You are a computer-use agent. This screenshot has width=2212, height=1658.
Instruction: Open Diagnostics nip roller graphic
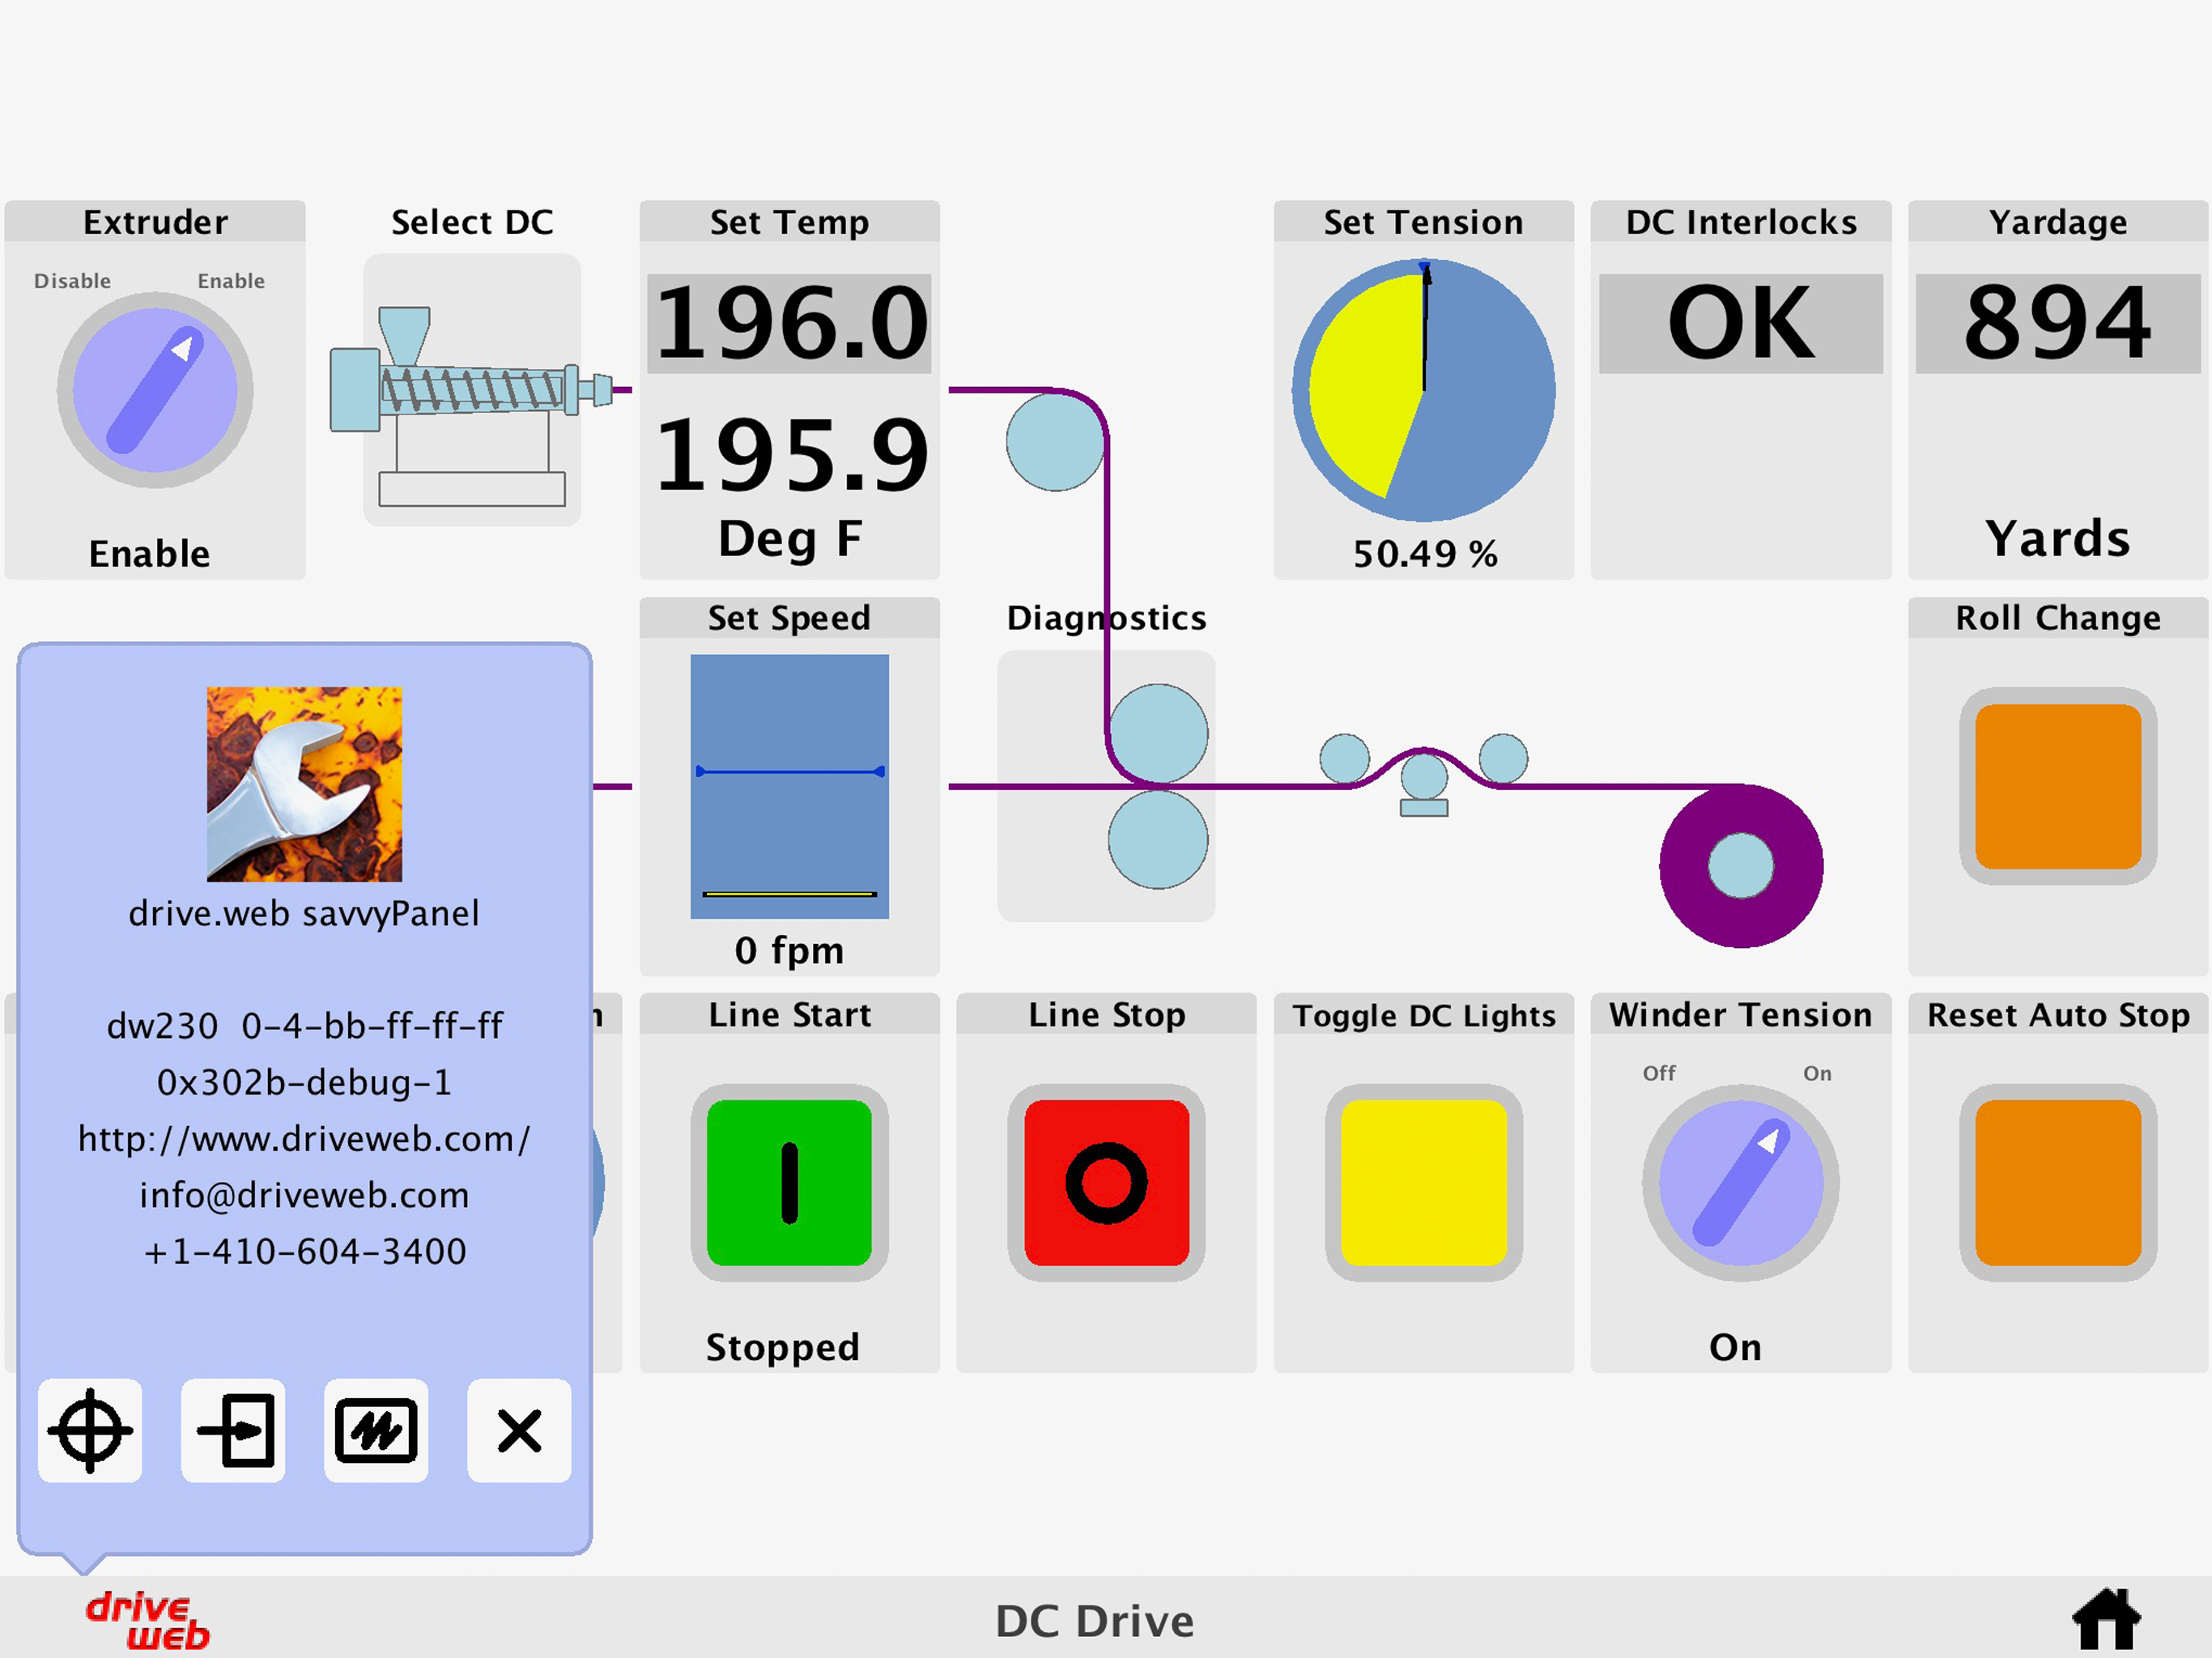(x=1107, y=786)
